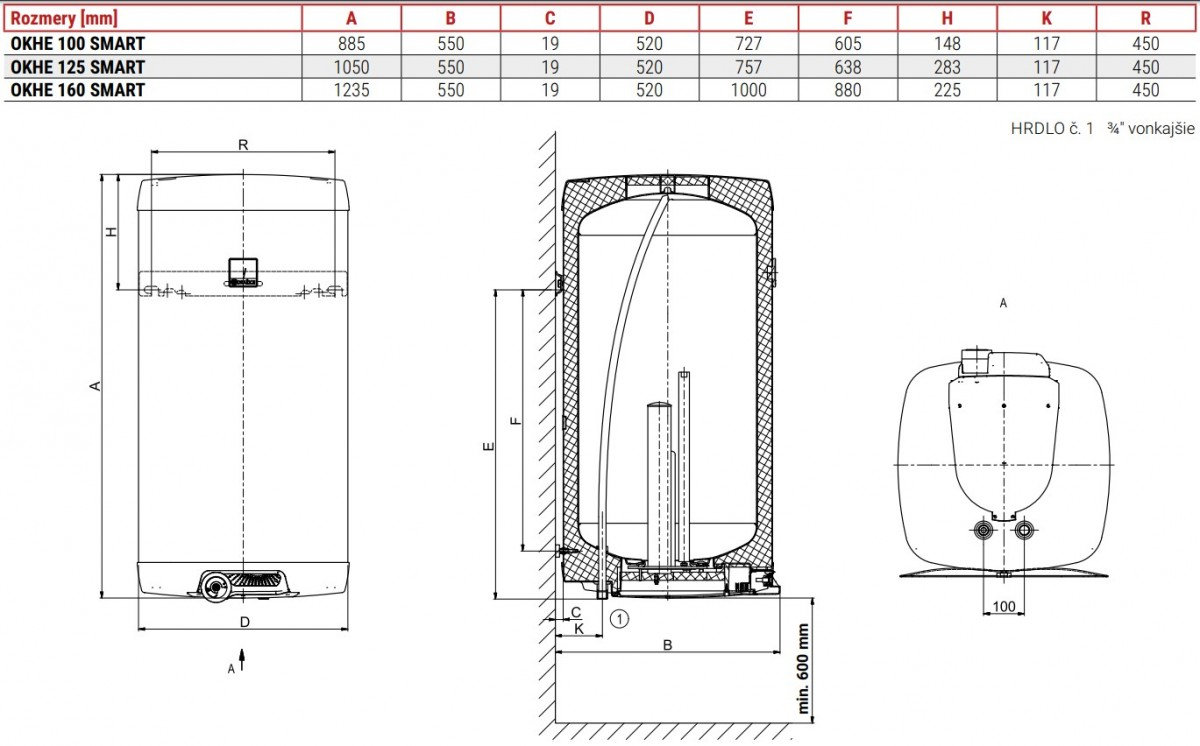This screenshot has height=746, width=1200.
Task: Click the R dimension label above front view
Action: (x=243, y=145)
